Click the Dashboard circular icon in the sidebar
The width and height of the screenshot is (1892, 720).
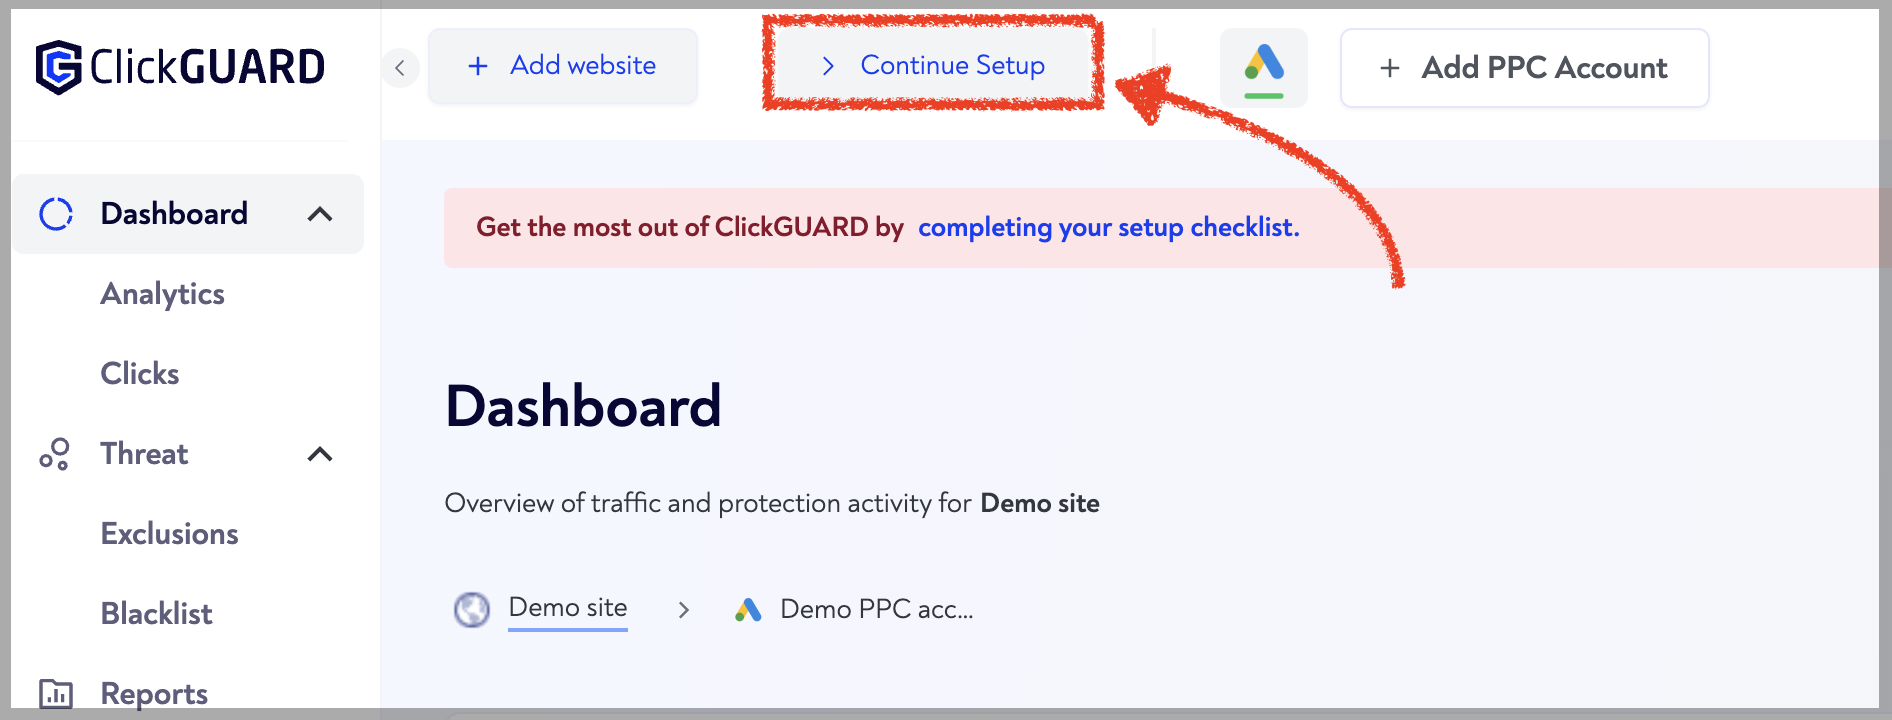point(56,214)
